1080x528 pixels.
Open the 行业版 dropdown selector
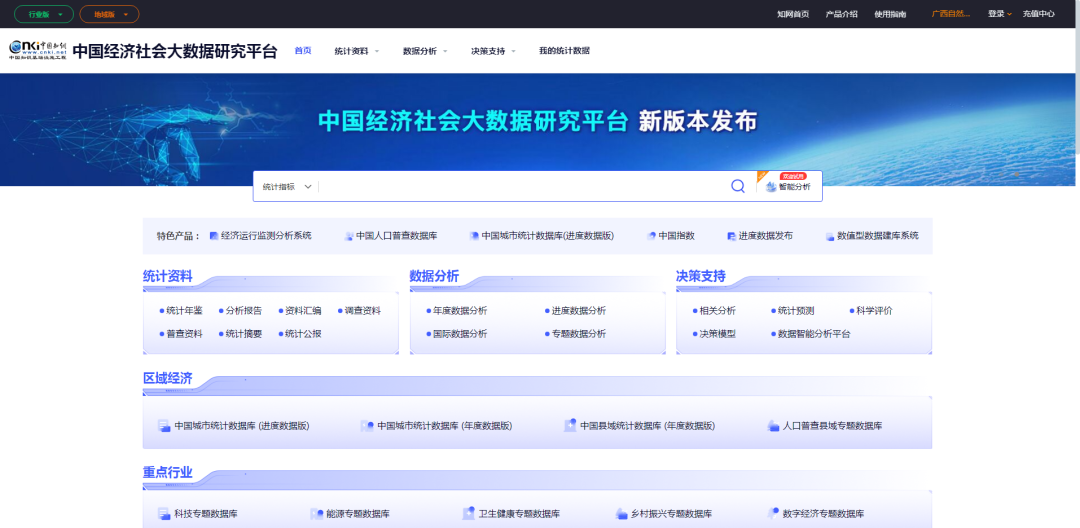[x=44, y=14]
